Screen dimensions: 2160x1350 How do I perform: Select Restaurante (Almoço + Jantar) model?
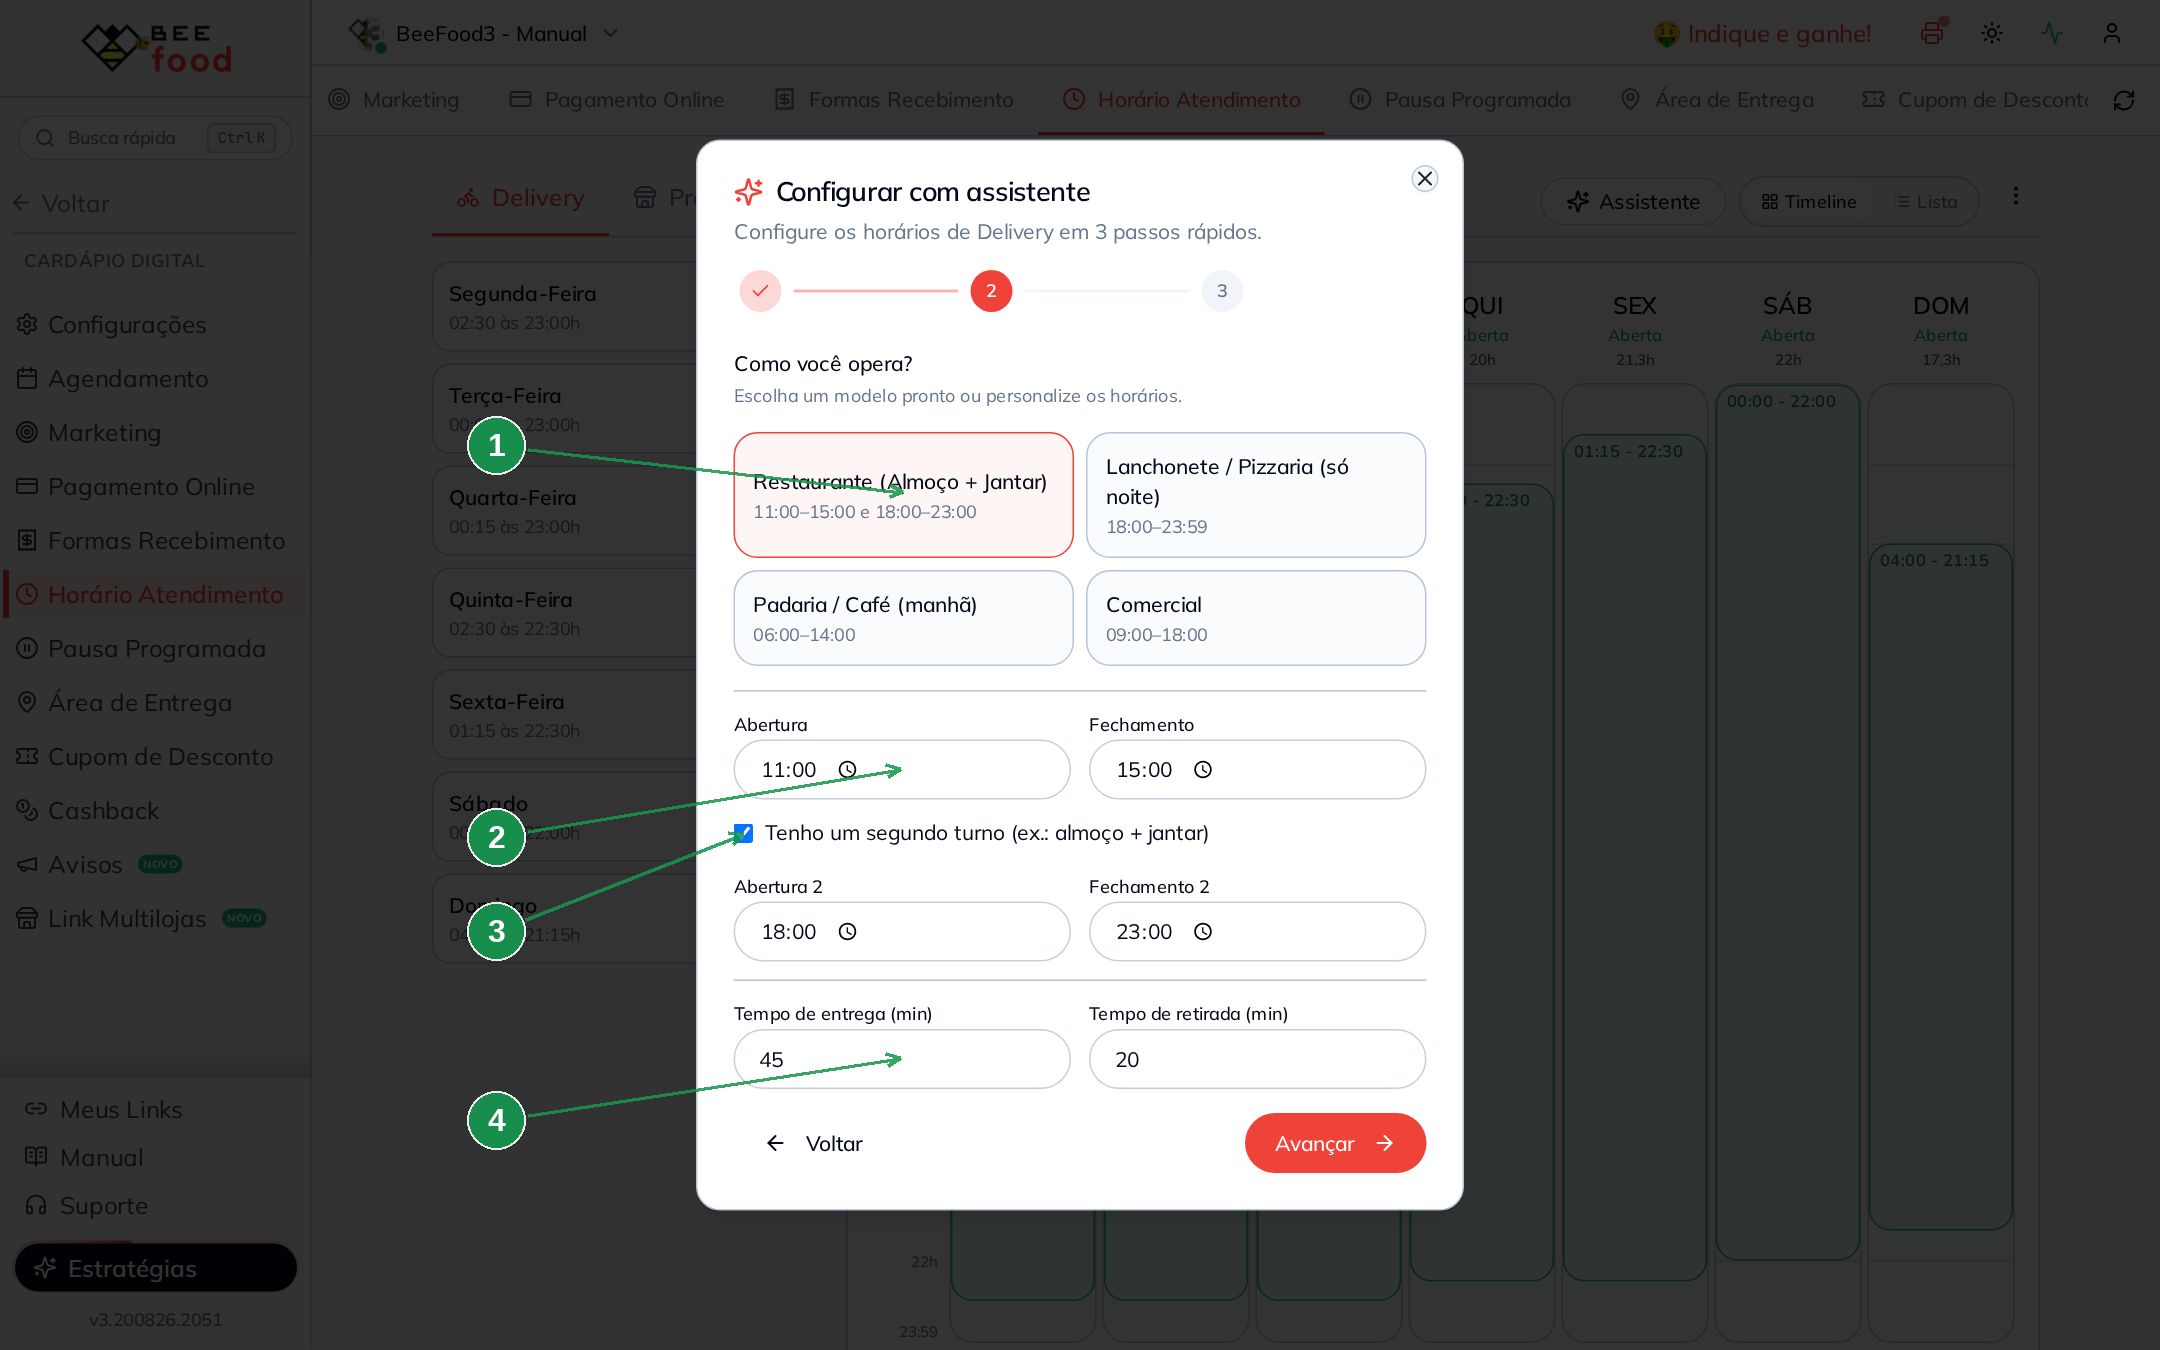(x=903, y=495)
